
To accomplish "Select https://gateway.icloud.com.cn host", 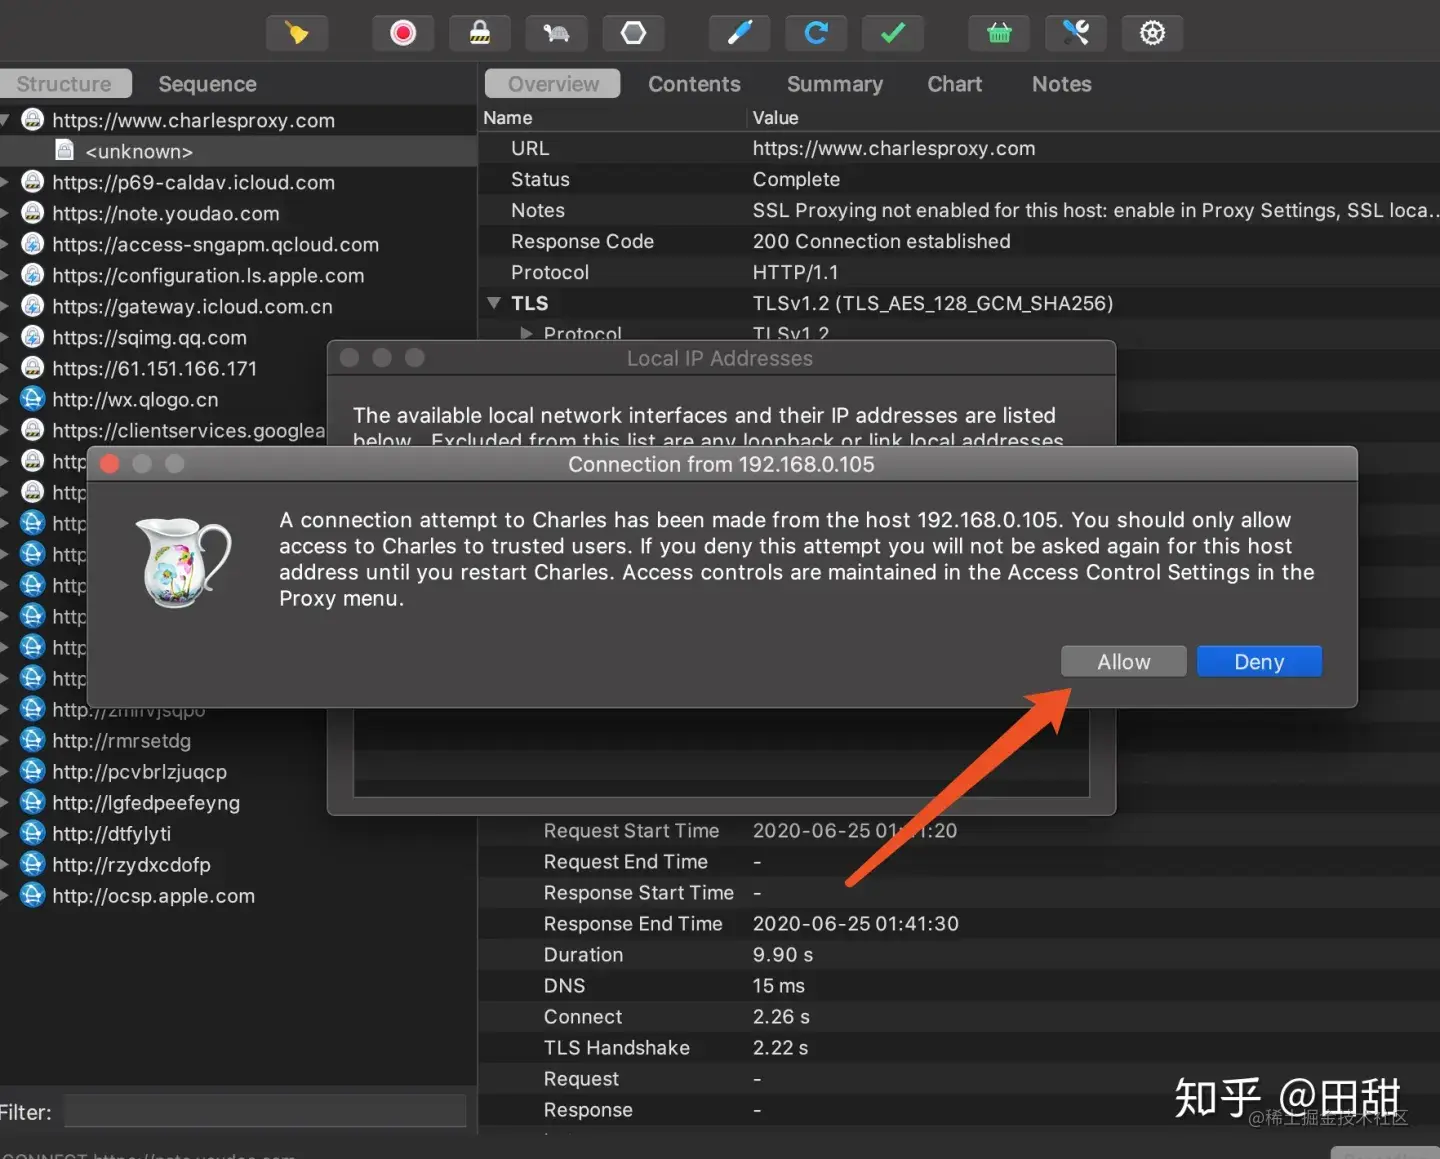I will click(192, 307).
